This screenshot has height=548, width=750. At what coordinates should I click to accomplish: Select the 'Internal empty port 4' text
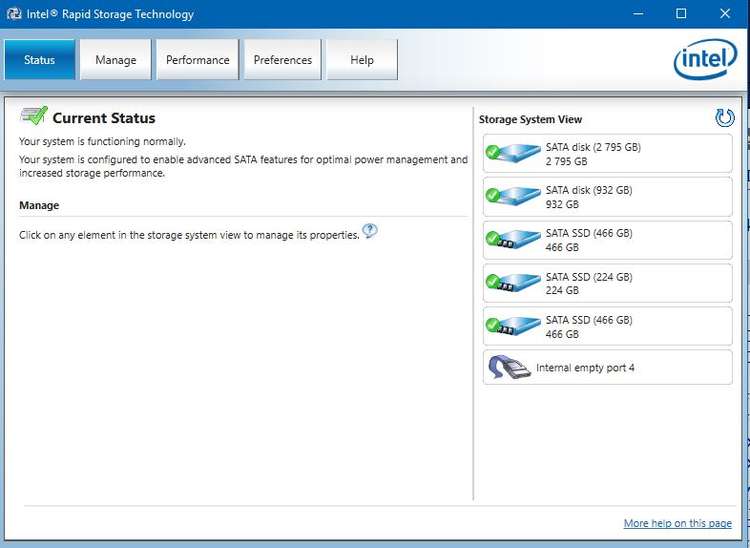pyautogui.click(x=585, y=367)
